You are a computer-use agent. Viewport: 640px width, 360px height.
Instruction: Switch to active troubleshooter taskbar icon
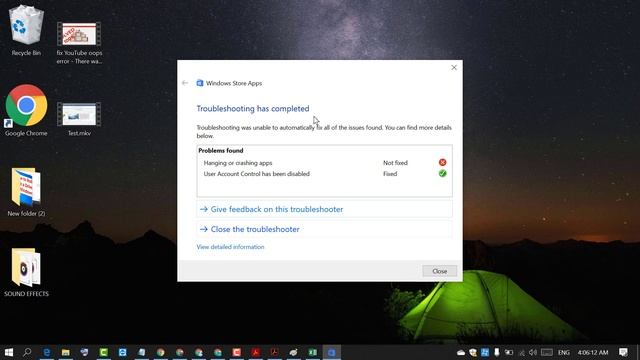[x=332, y=352]
